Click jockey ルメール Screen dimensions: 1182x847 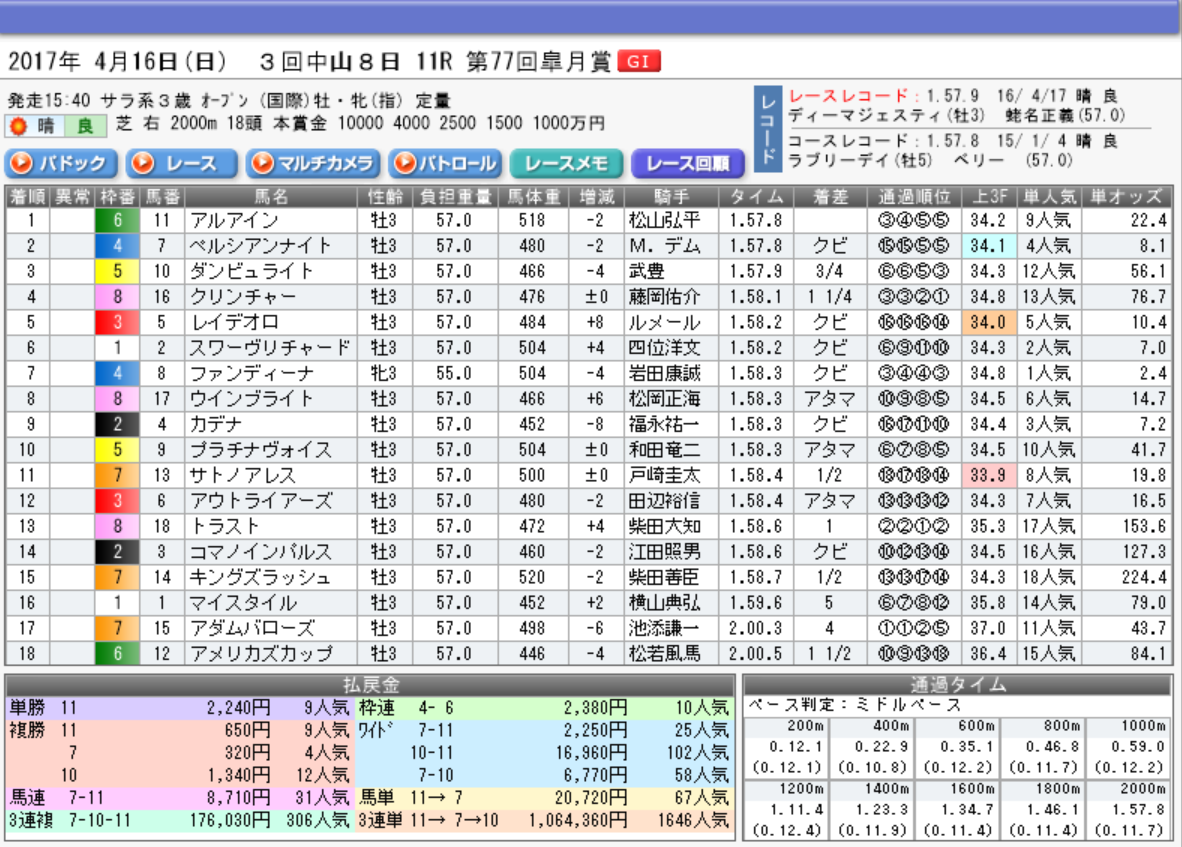pyautogui.click(x=664, y=323)
